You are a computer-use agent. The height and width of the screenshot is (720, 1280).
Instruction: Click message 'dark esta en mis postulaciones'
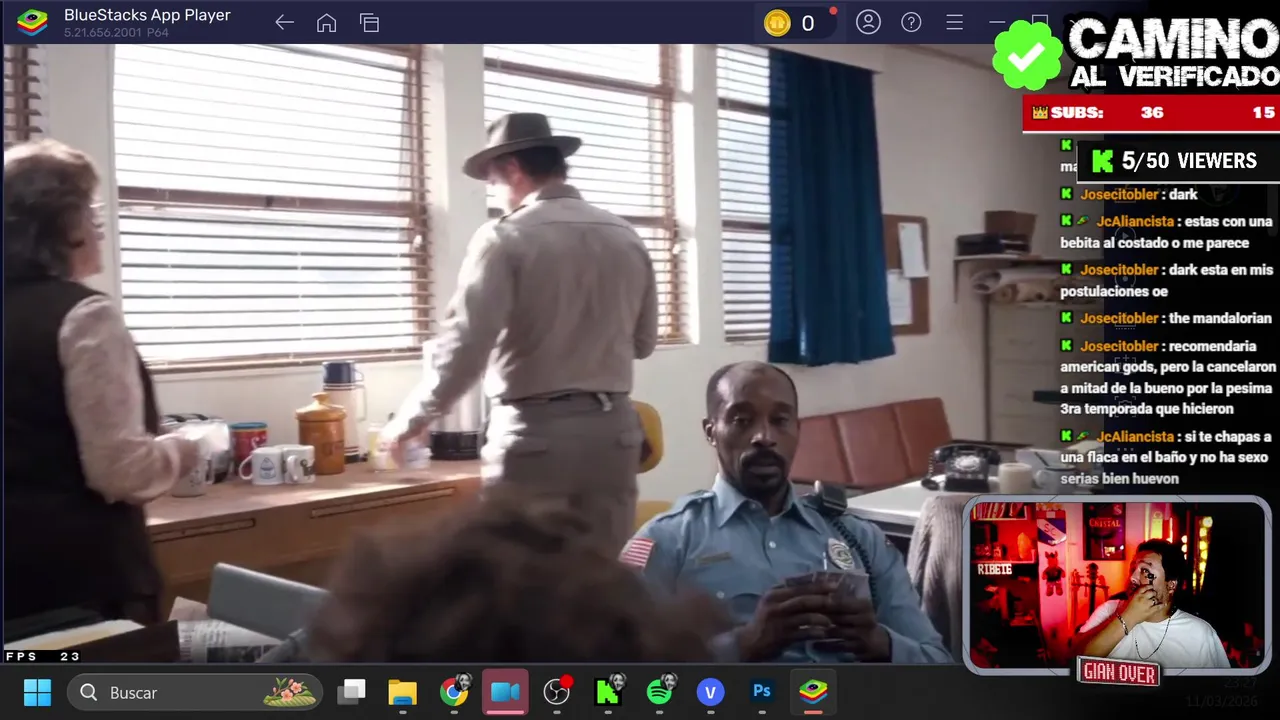tap(1167, 280)
